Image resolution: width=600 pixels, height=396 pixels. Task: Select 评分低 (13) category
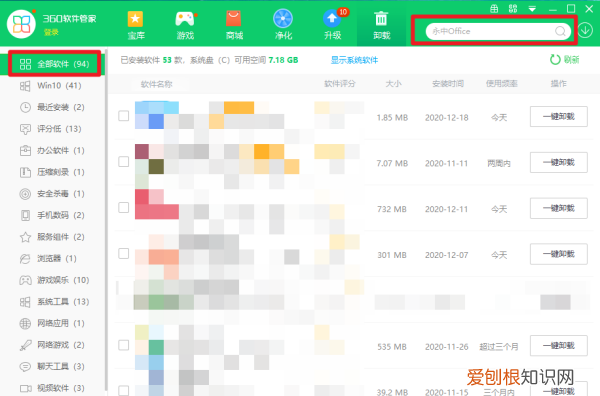52,129
